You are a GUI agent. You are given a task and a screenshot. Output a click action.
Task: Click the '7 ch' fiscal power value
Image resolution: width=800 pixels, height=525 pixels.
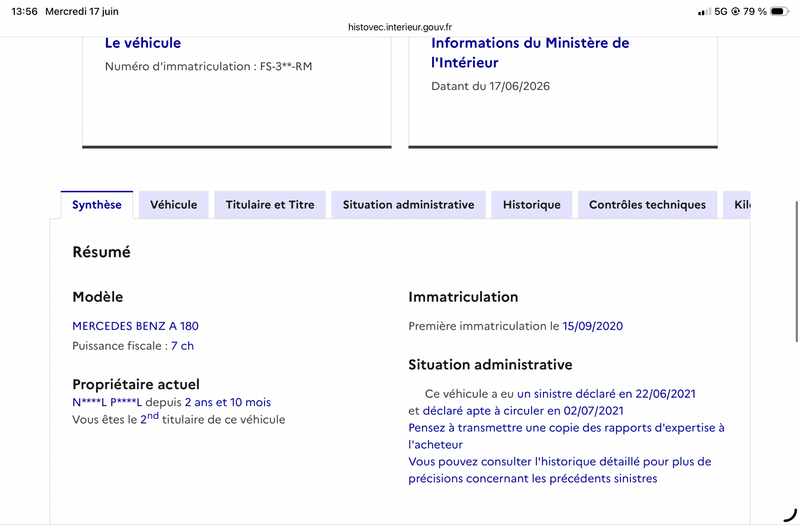[182, 346]
